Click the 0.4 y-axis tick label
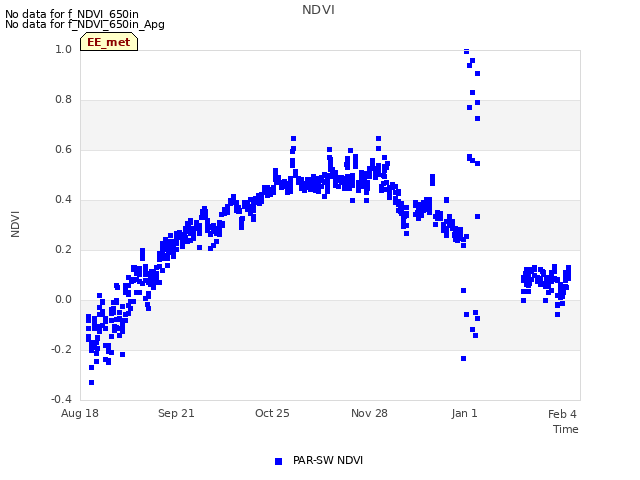 point(63,200)
